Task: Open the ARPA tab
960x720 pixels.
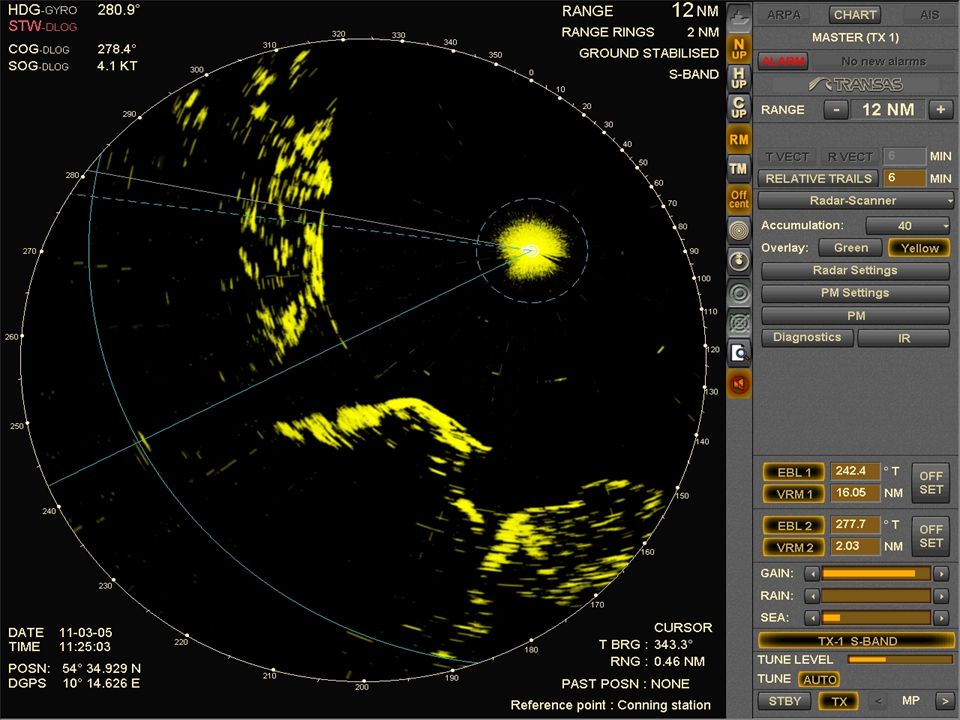Action: tap(784, 15)
